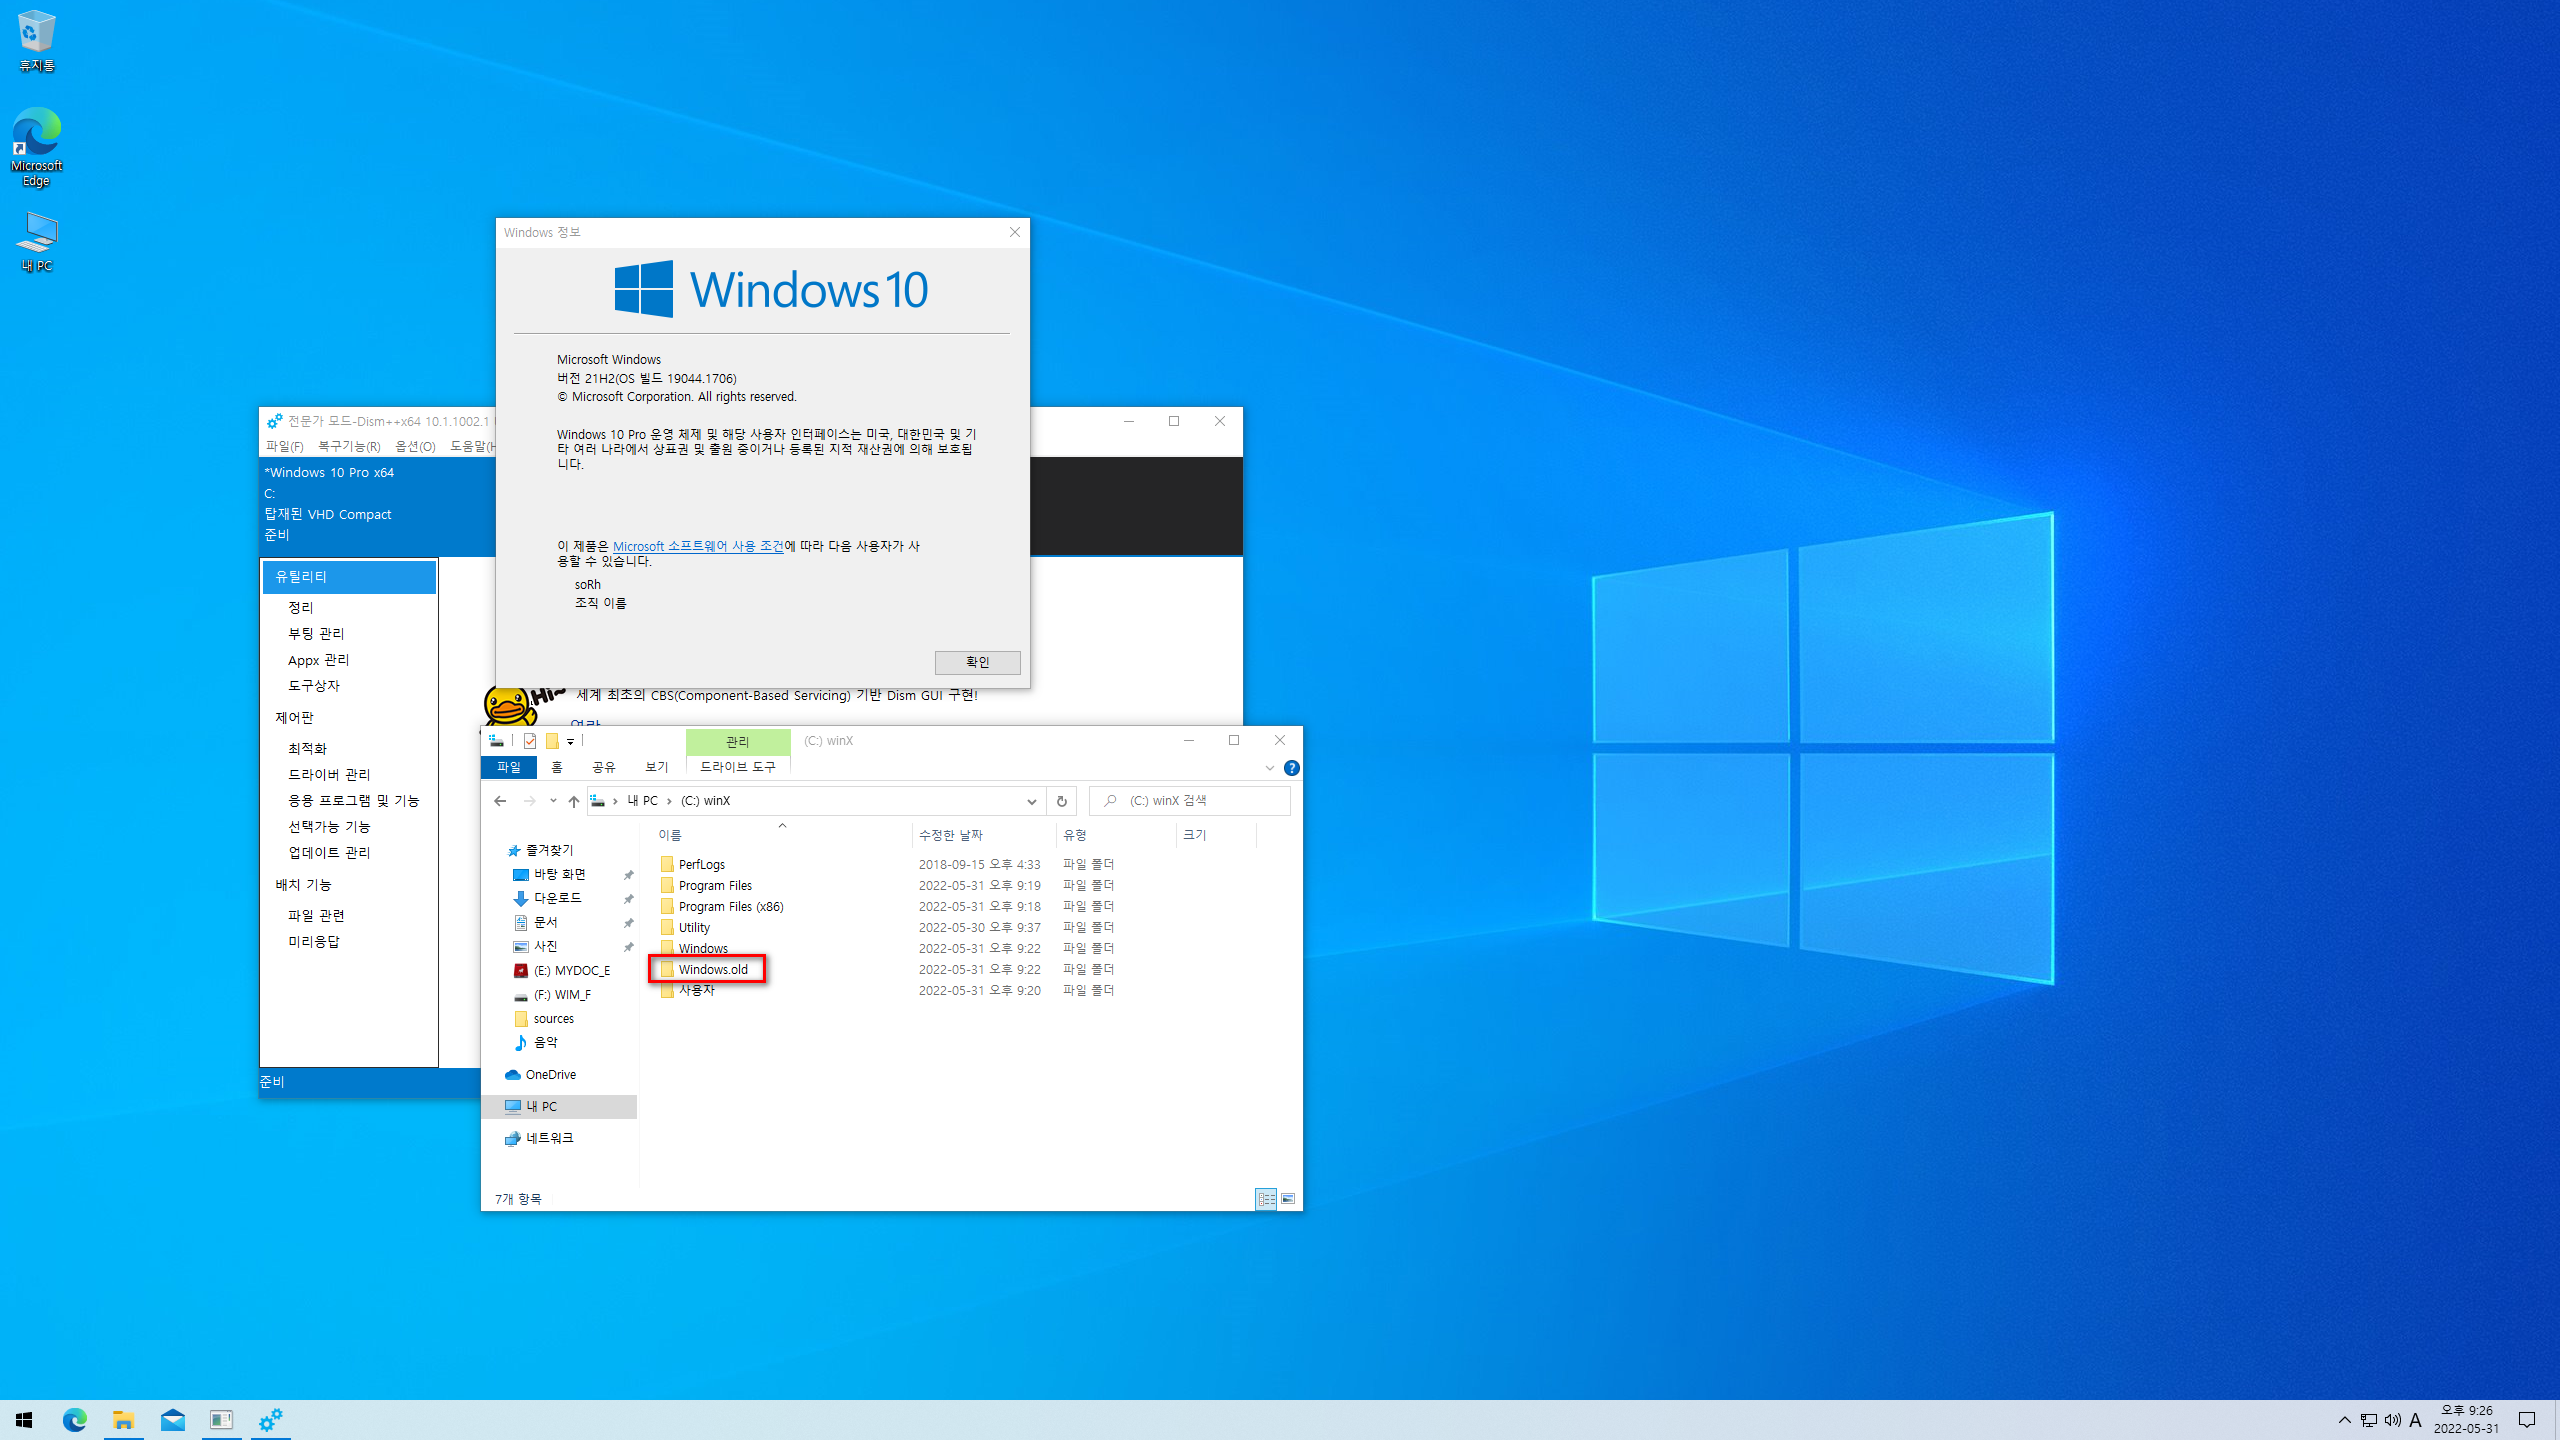Expand path chevron after 내 PC

pyautogui.click(x=669, y=801)
